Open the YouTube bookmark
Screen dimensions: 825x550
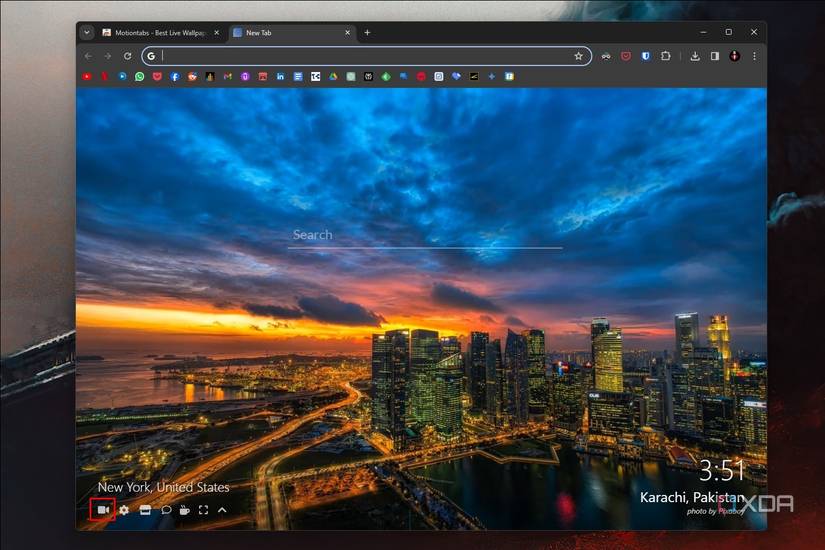tap(87, 76)
